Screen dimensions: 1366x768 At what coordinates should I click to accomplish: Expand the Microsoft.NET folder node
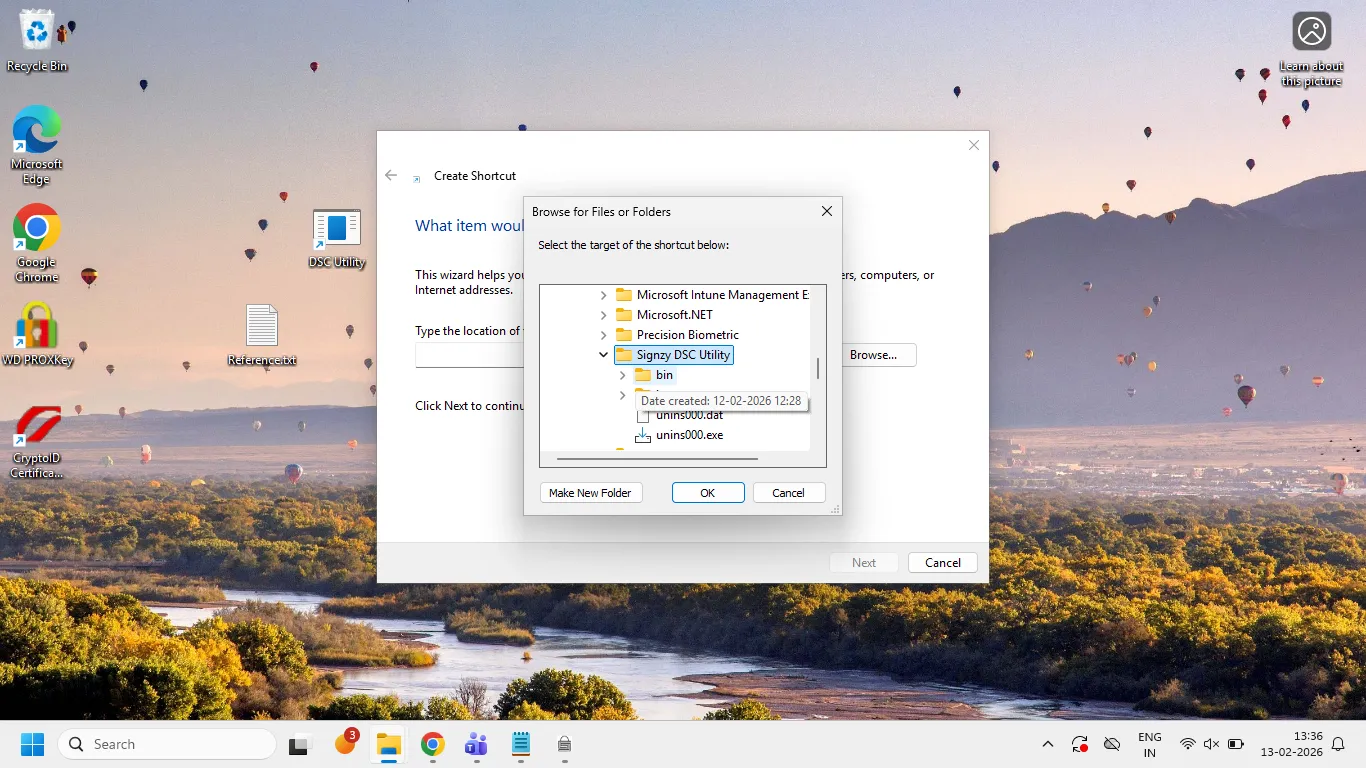pos(603,315)
